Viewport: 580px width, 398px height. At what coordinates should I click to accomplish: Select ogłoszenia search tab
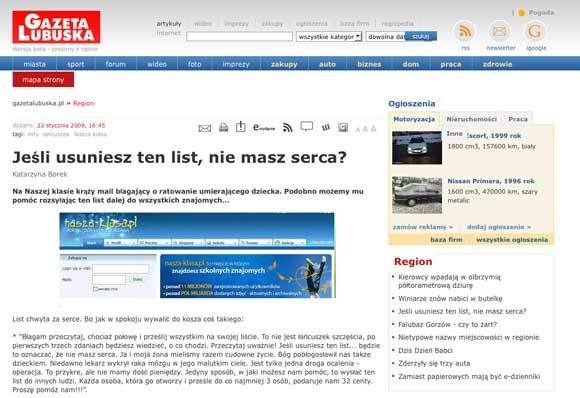coord(311,24)
